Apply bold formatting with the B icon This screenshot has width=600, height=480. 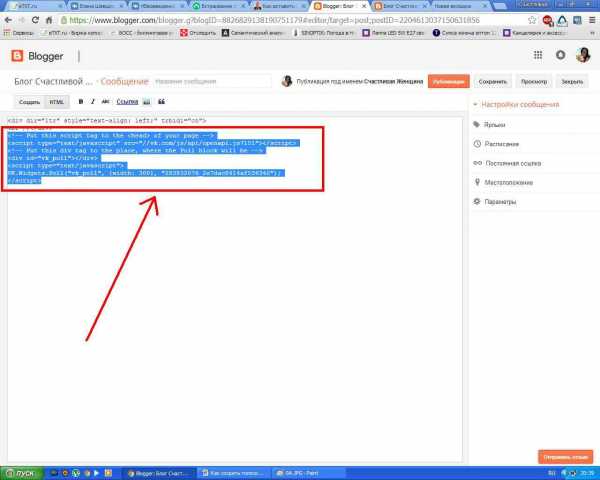pos(80,101)
